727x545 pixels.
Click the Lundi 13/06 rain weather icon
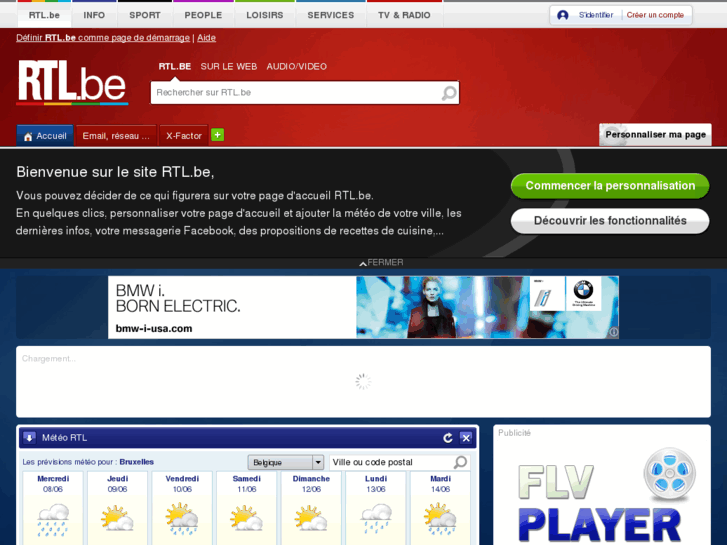point(376,519)
